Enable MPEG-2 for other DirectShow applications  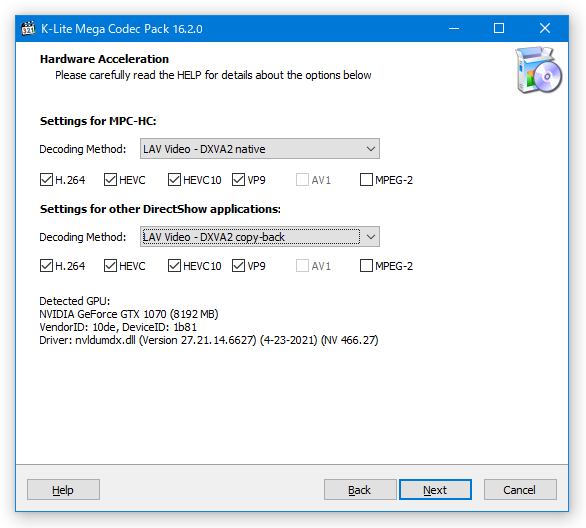[x=366, y=266]
